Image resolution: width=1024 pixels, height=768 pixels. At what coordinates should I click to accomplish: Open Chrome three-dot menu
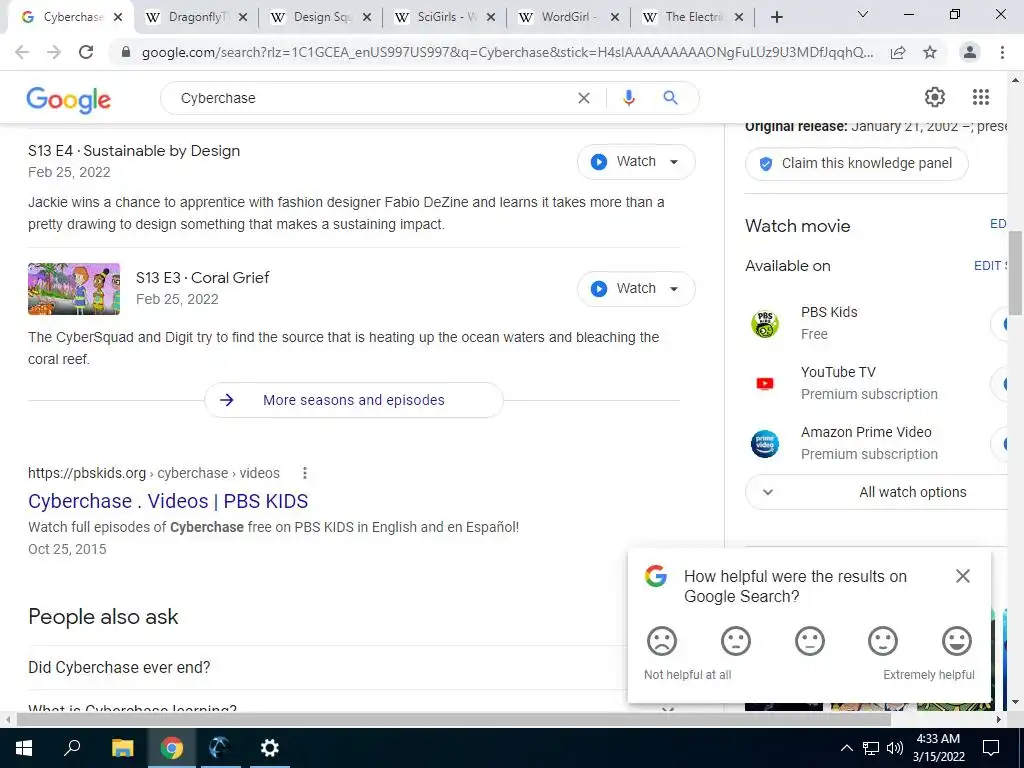tap(1002, 52)
